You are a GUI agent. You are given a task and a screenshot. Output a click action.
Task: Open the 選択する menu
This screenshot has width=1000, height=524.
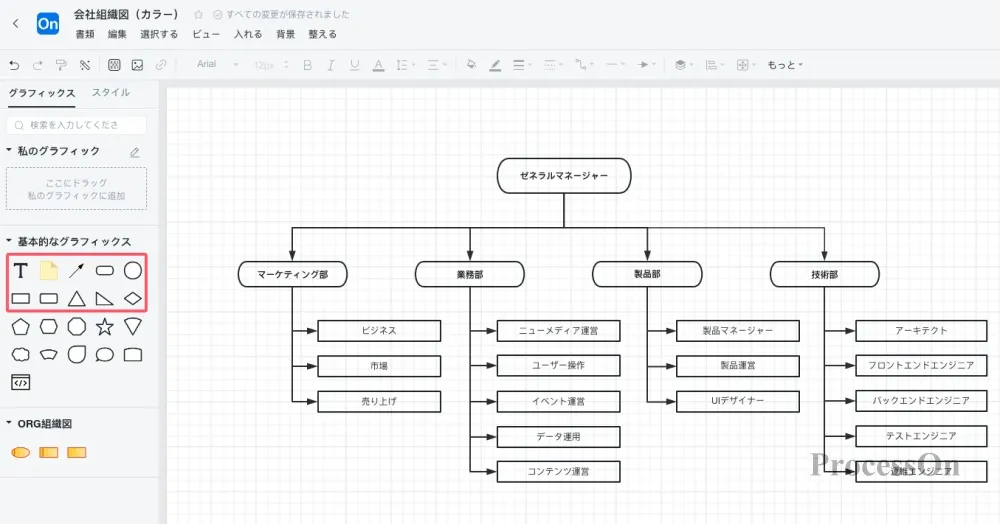(x=159, y=34)
